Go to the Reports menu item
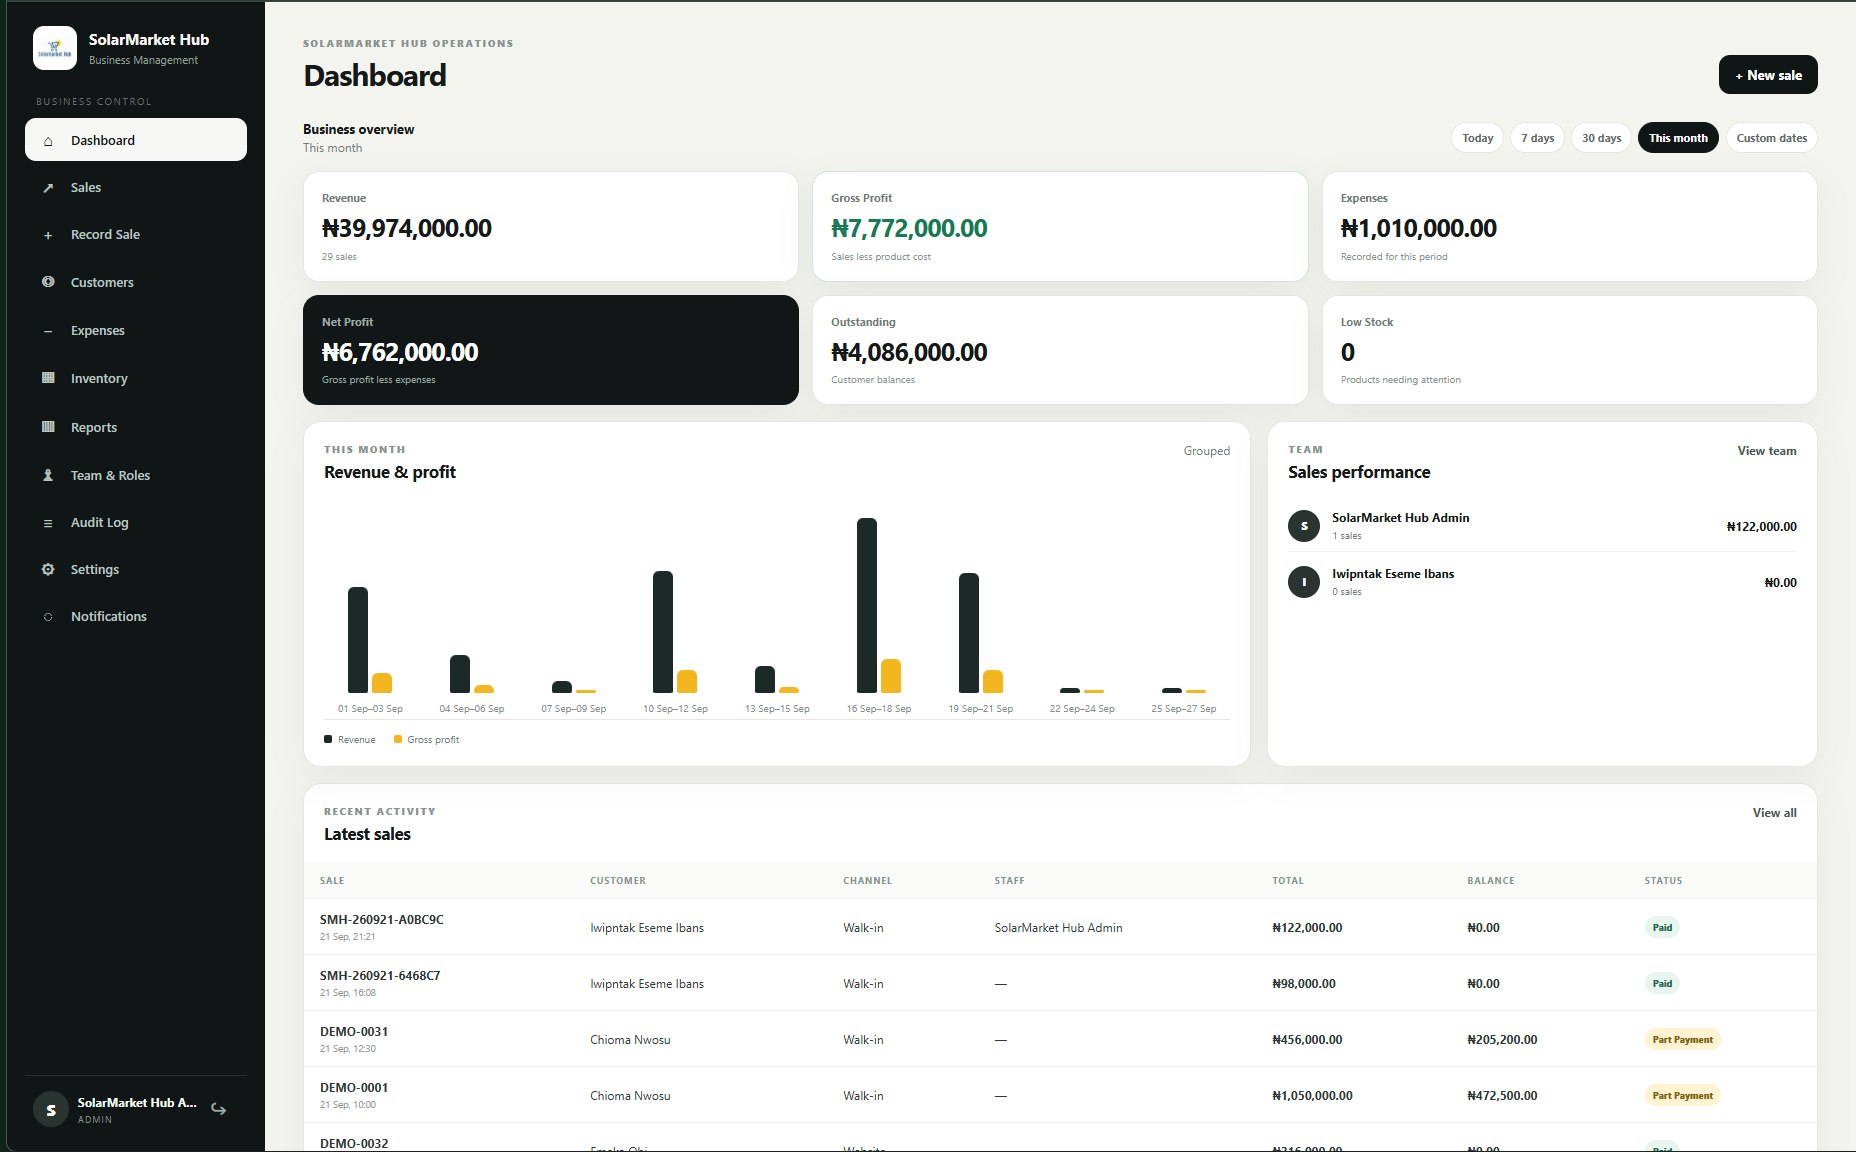This screenshot has height=1152, width=1856. (136, 427)
